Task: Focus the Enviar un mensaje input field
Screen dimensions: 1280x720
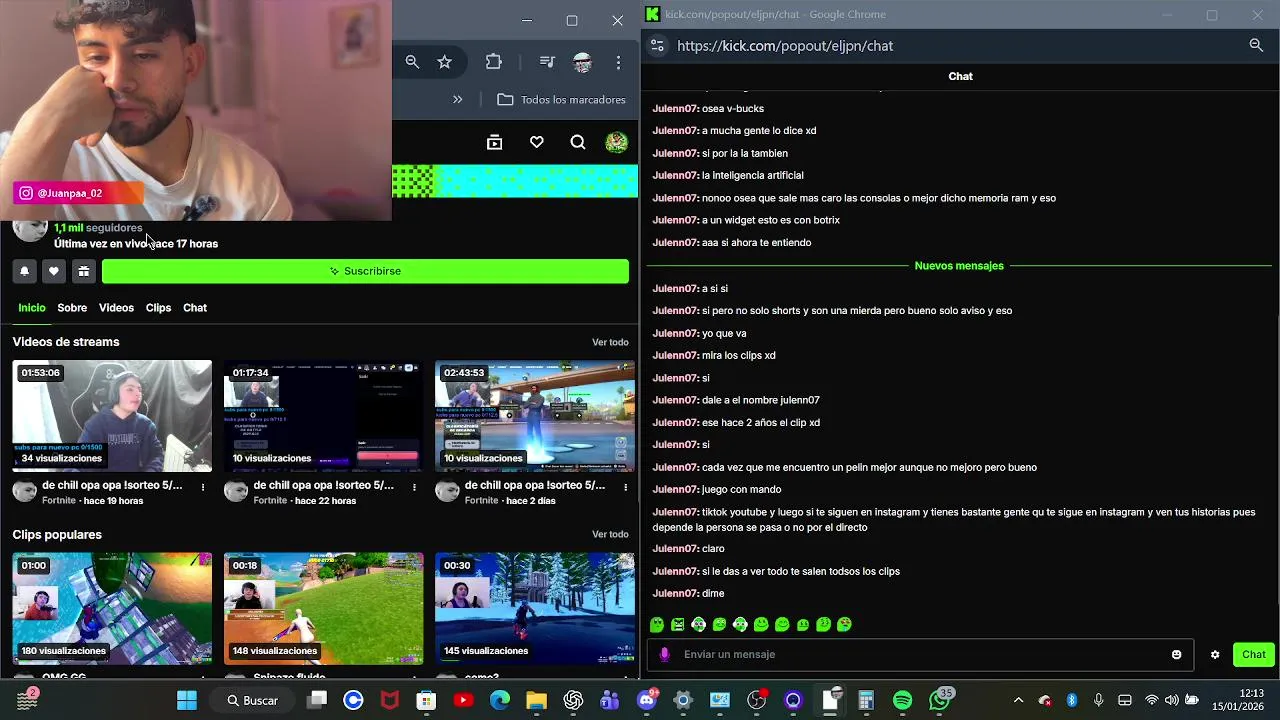Action: pos(920,655)
